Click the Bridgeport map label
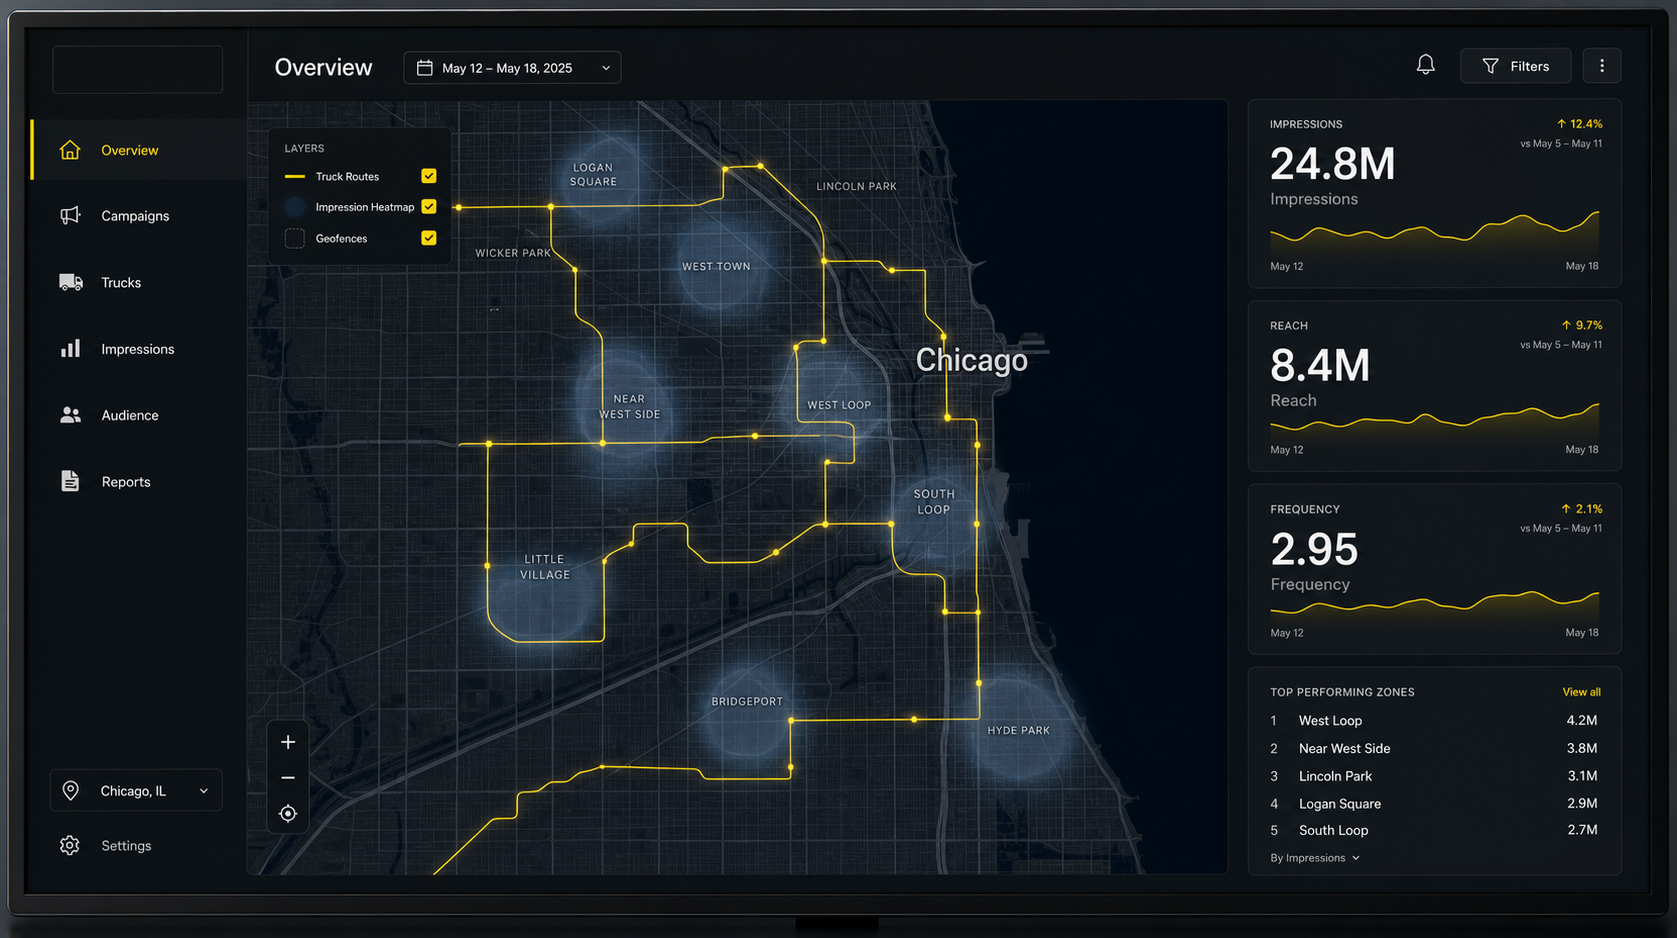1677x938 pixels. (x=747, y=702)
